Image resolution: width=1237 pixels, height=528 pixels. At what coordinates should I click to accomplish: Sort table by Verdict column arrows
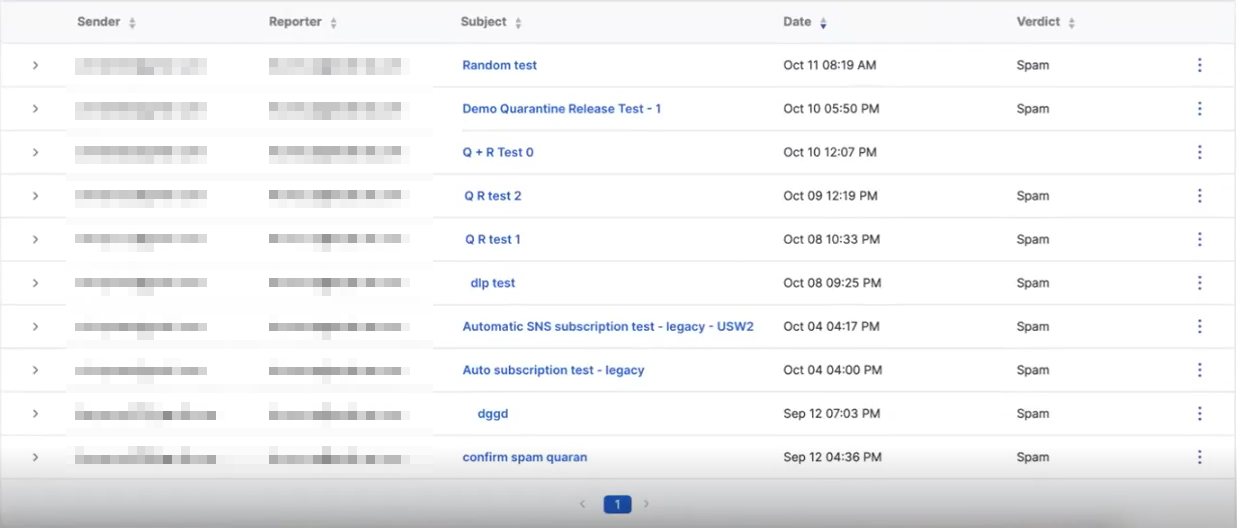1071,23
